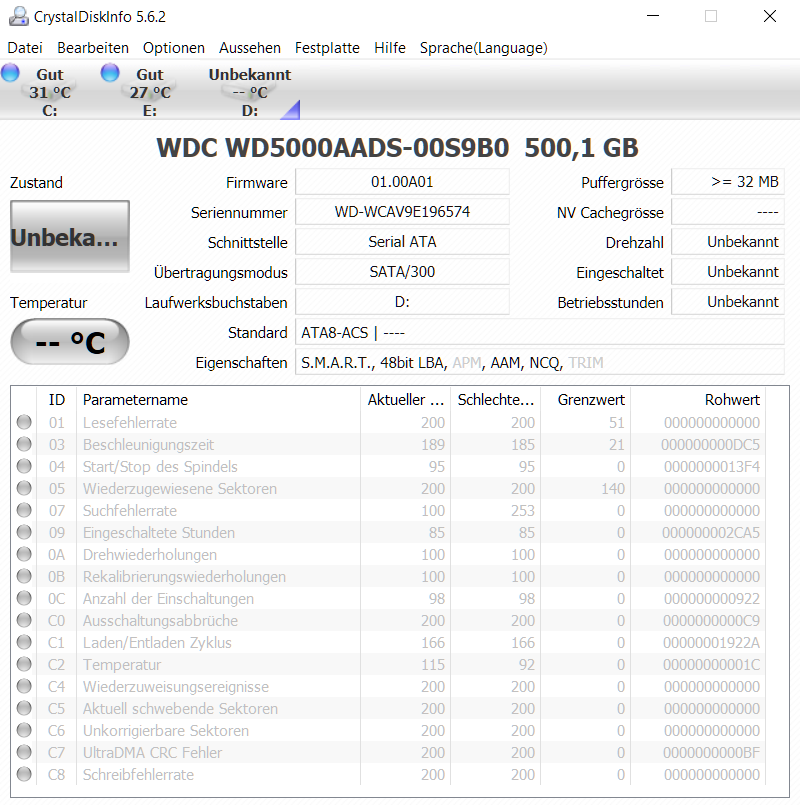This screenshot has height=805, width=800.
Task: Open the Datei menu
Action: click(25, 48)
